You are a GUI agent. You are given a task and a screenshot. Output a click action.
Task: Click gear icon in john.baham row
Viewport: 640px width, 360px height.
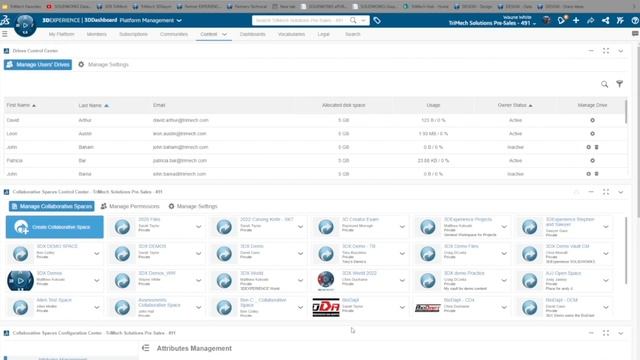pyautogui.click(x=589, y=147)
